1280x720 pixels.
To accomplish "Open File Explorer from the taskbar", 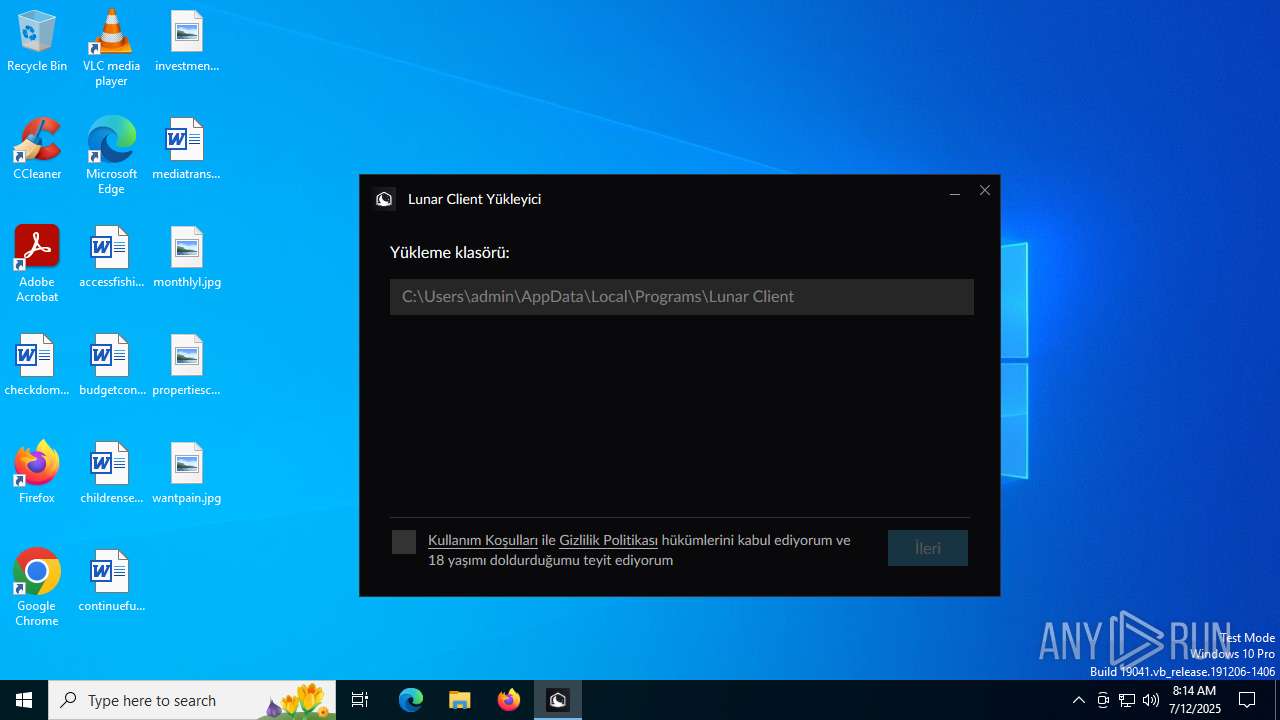I will [460, 700].
